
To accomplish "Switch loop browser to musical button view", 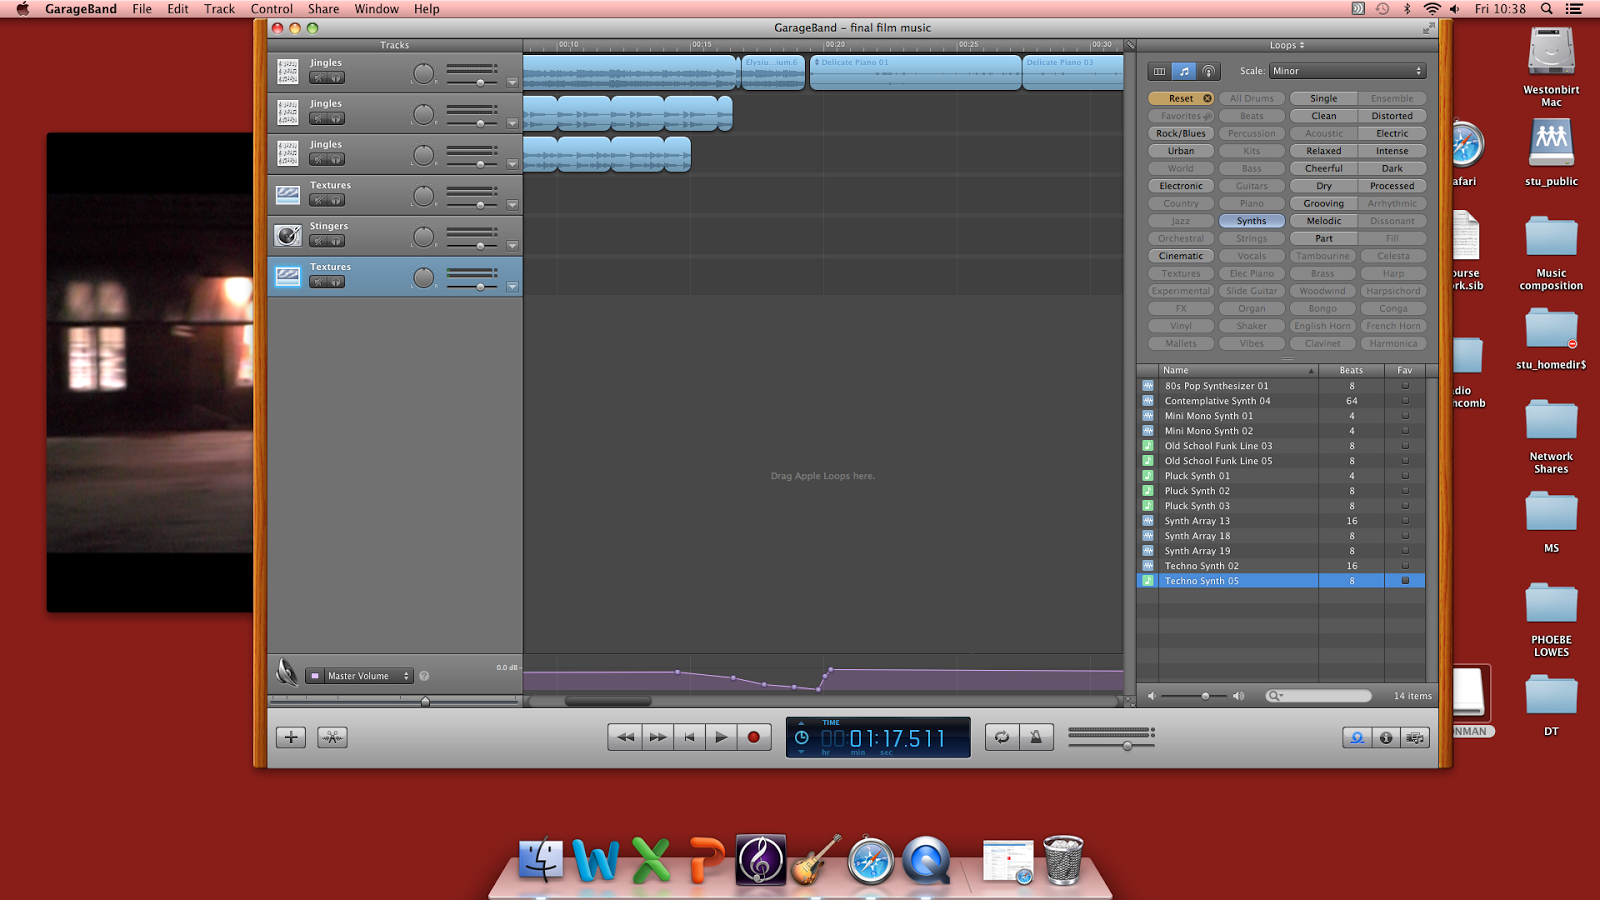I will (1184, 71).
